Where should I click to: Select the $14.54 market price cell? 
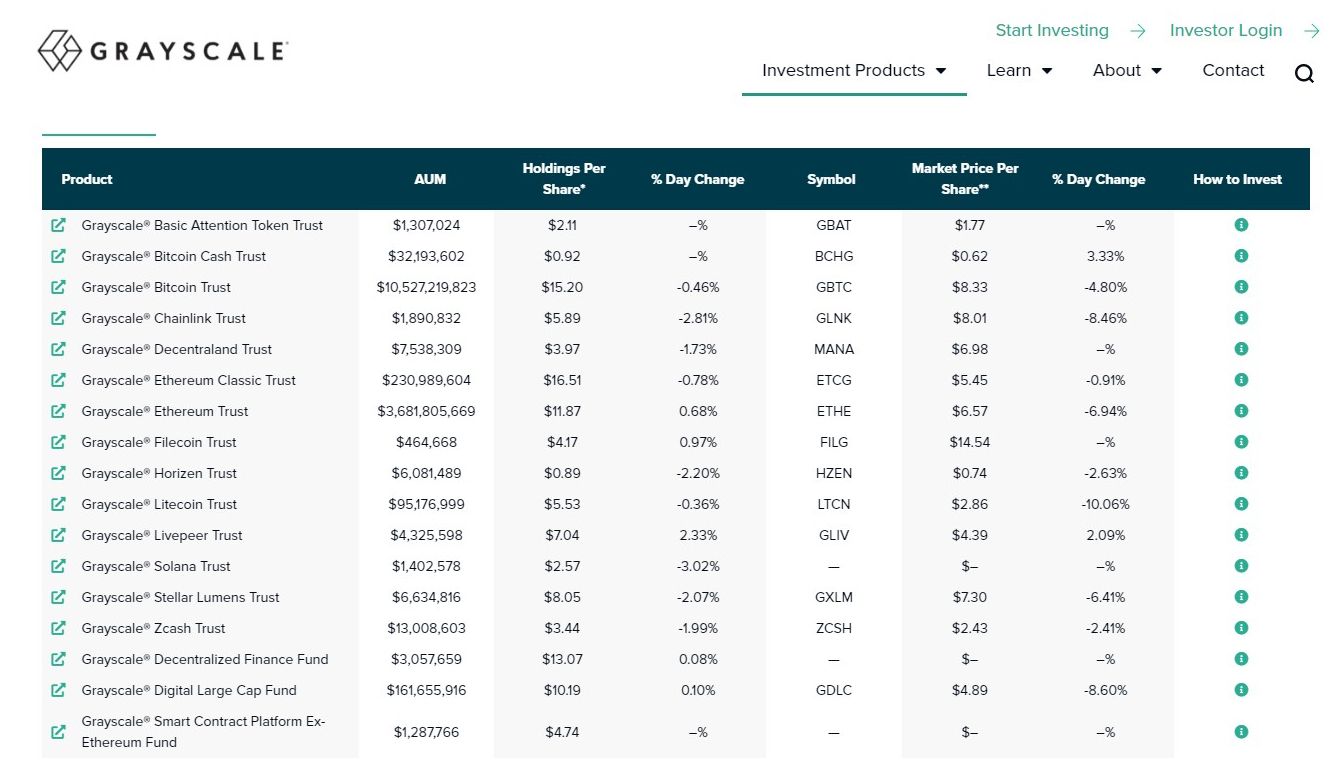click(970, 442)
